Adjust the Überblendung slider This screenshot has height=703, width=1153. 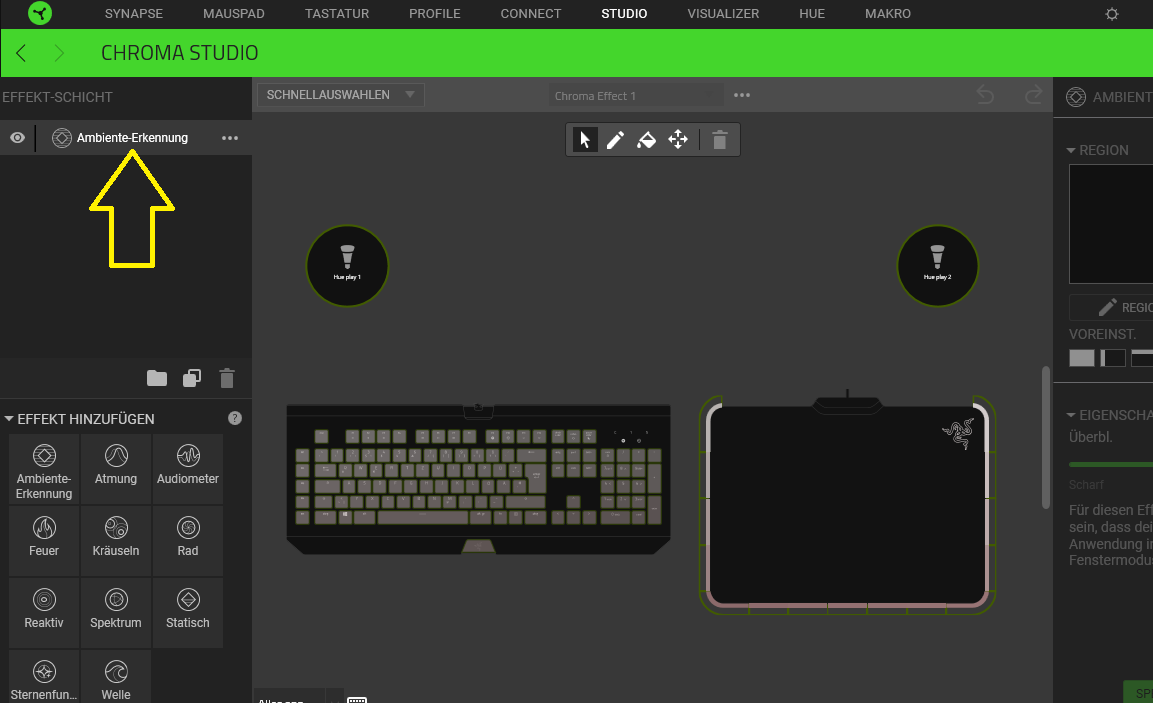coord(1111,464)
